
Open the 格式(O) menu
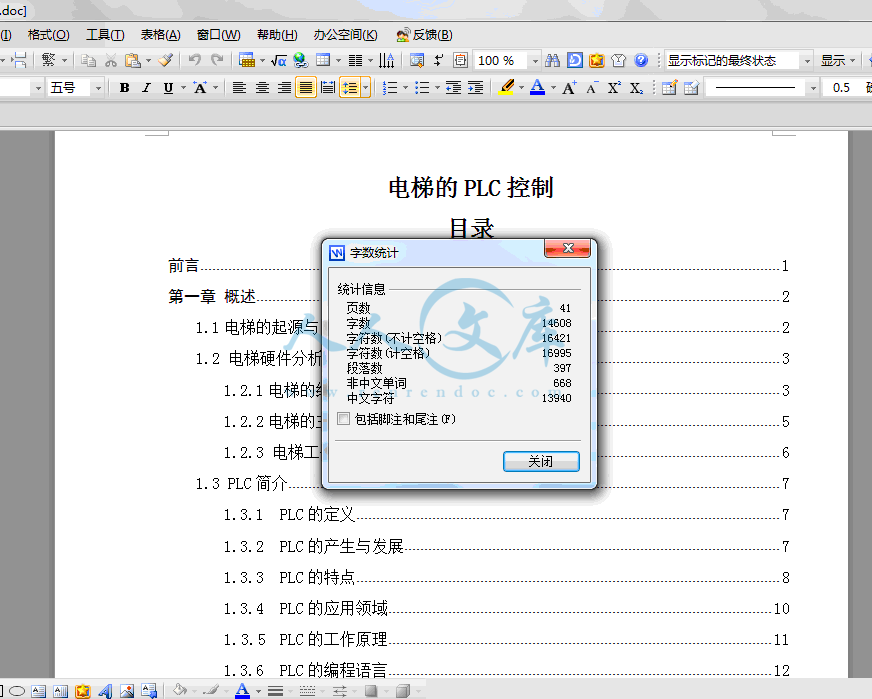48,34
